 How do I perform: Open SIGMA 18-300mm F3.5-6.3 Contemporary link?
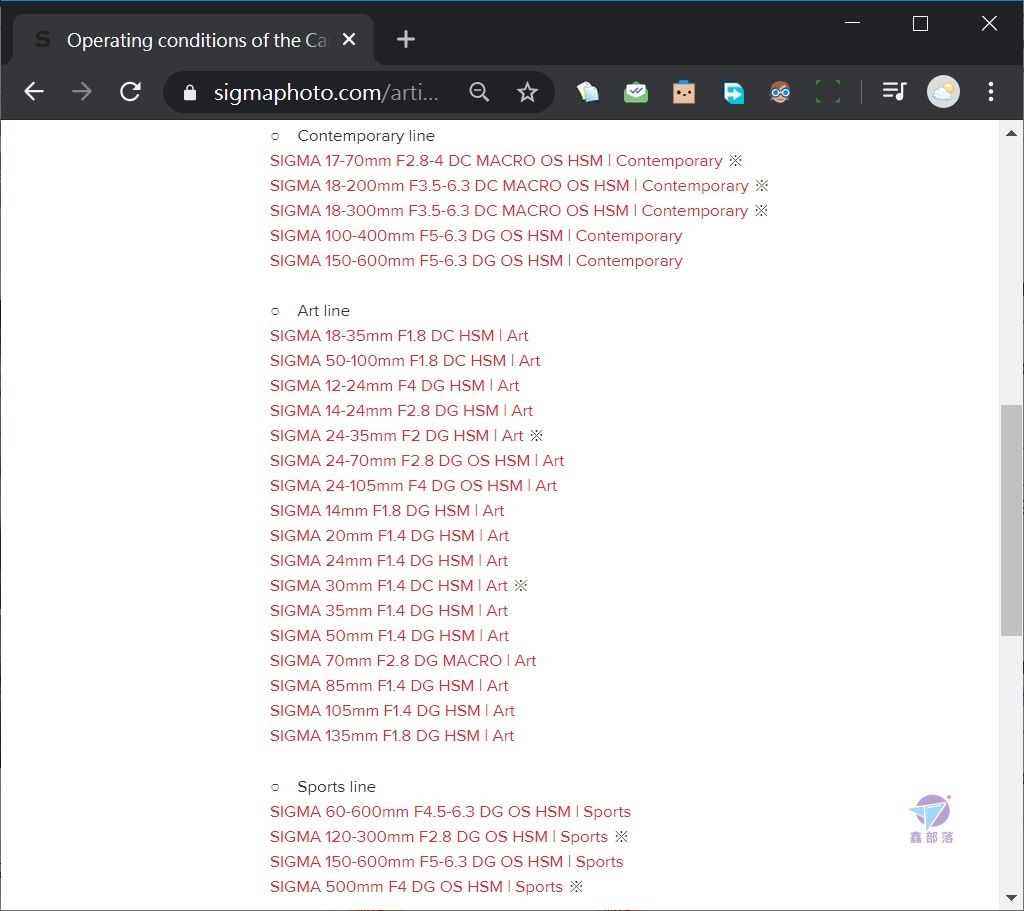coord(509,211)
